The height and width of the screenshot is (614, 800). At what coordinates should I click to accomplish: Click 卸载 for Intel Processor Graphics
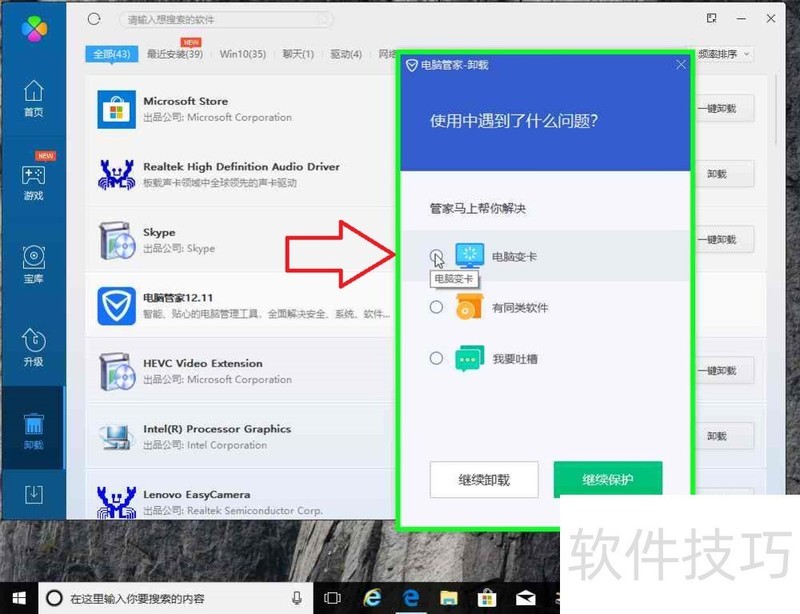(x=723, y=436)
